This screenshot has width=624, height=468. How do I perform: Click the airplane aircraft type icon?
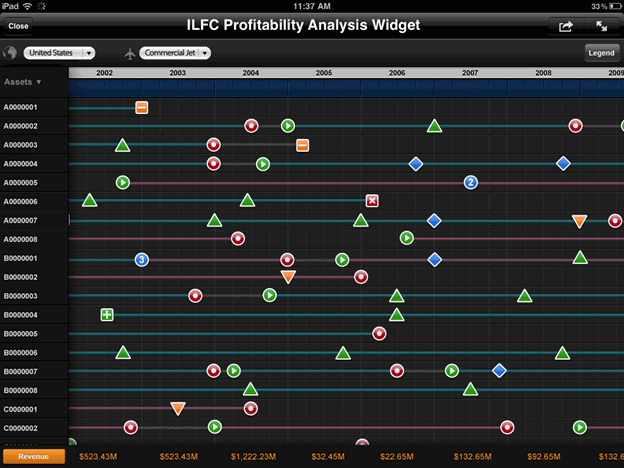coord(130,53)
